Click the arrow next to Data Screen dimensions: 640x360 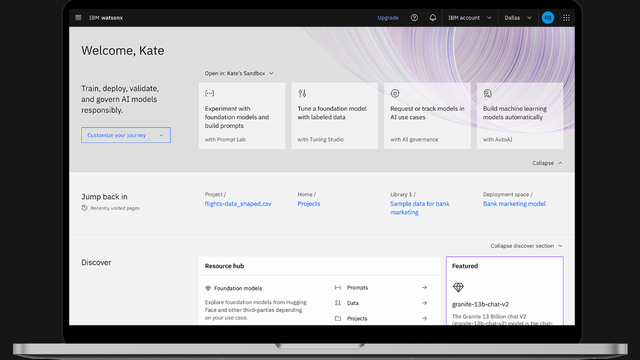tap(424, 303)
